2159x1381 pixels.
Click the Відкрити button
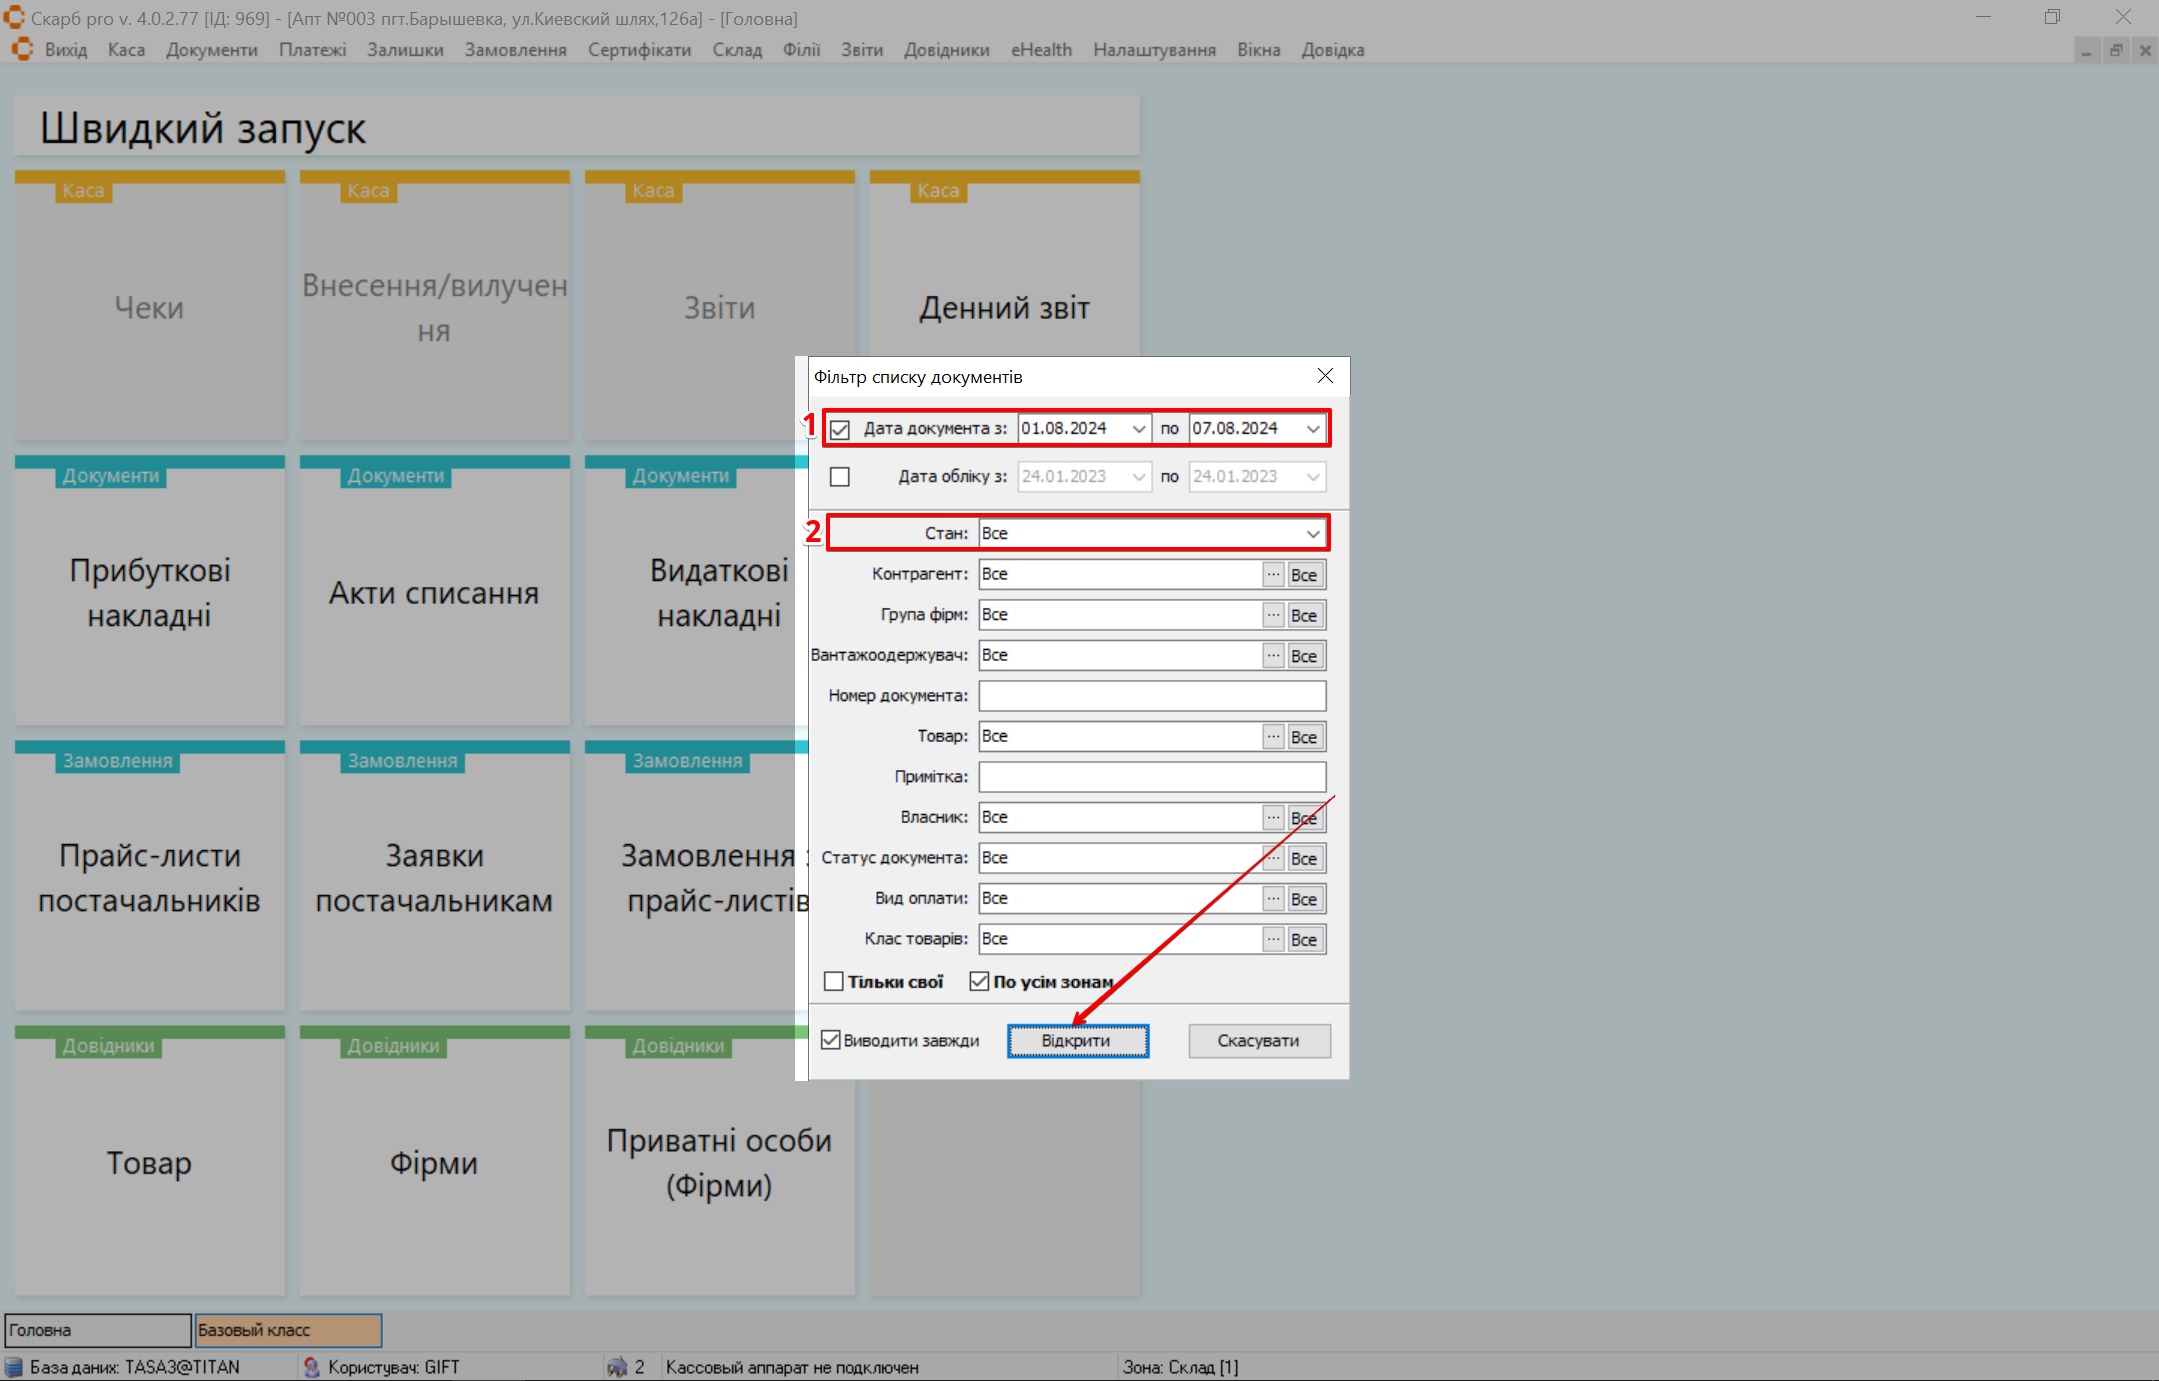(x=1077, y=1041)
